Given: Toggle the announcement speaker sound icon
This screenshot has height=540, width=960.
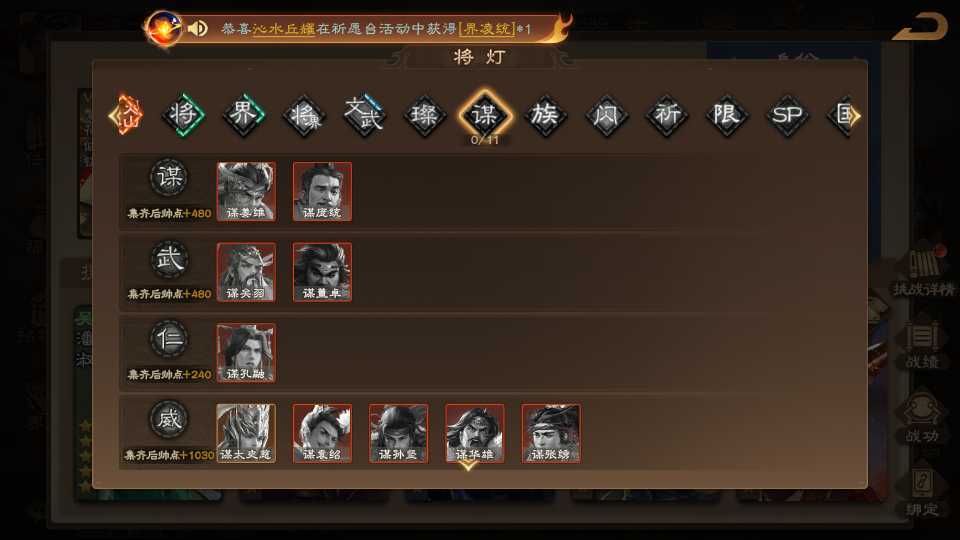Looking at the screenshot, I should [197, 29].
